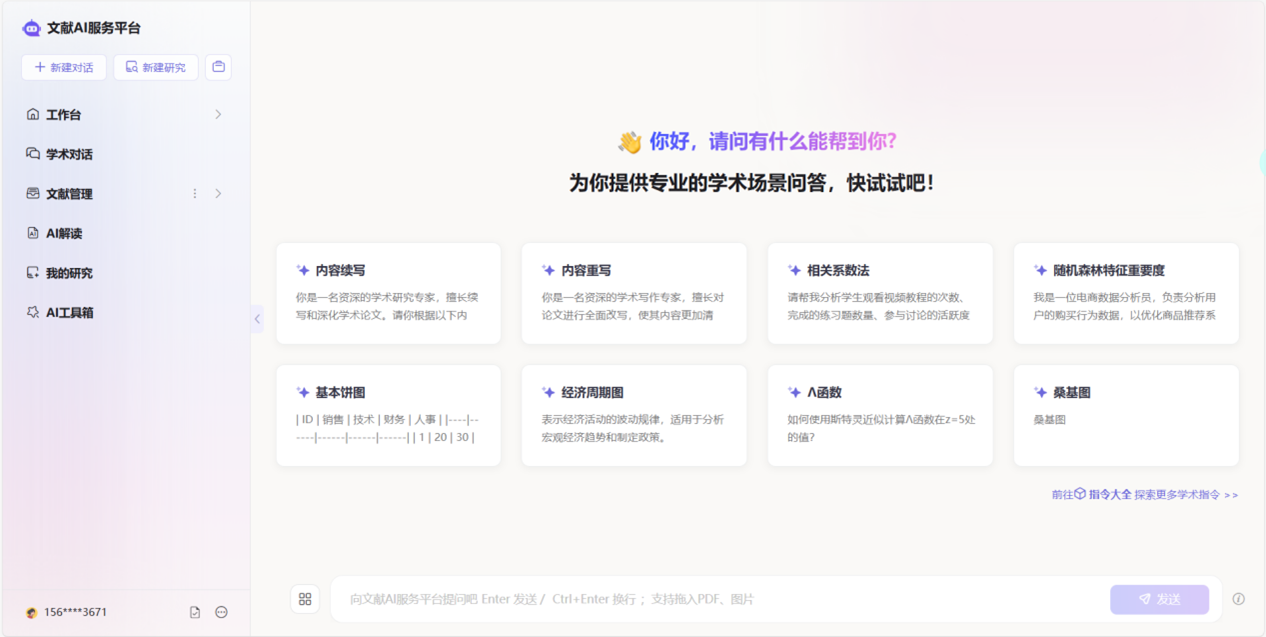Image resolution: width=1266 pixels, height=637 pixels.
Task: Click the document icon beside account number
Action: 195,612
